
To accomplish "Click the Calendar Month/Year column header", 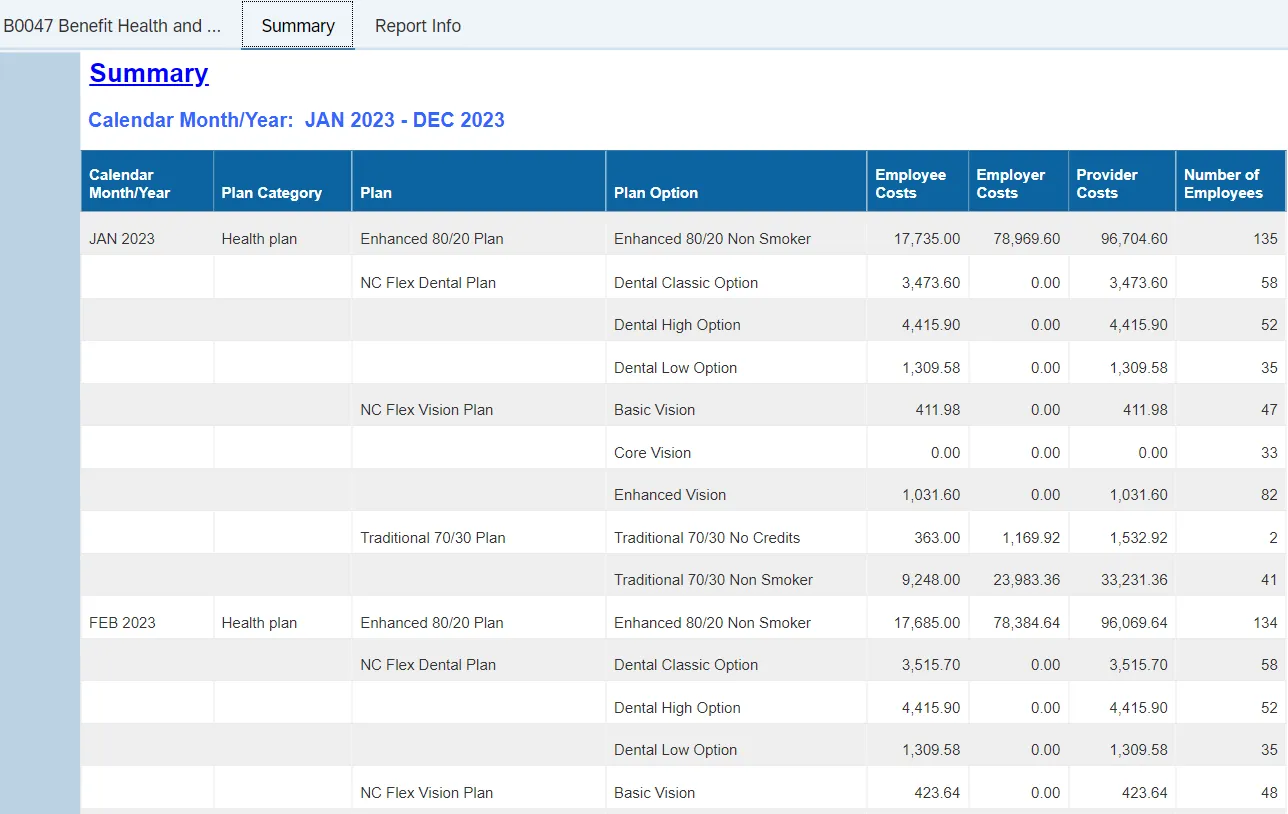I will point(129,183).
